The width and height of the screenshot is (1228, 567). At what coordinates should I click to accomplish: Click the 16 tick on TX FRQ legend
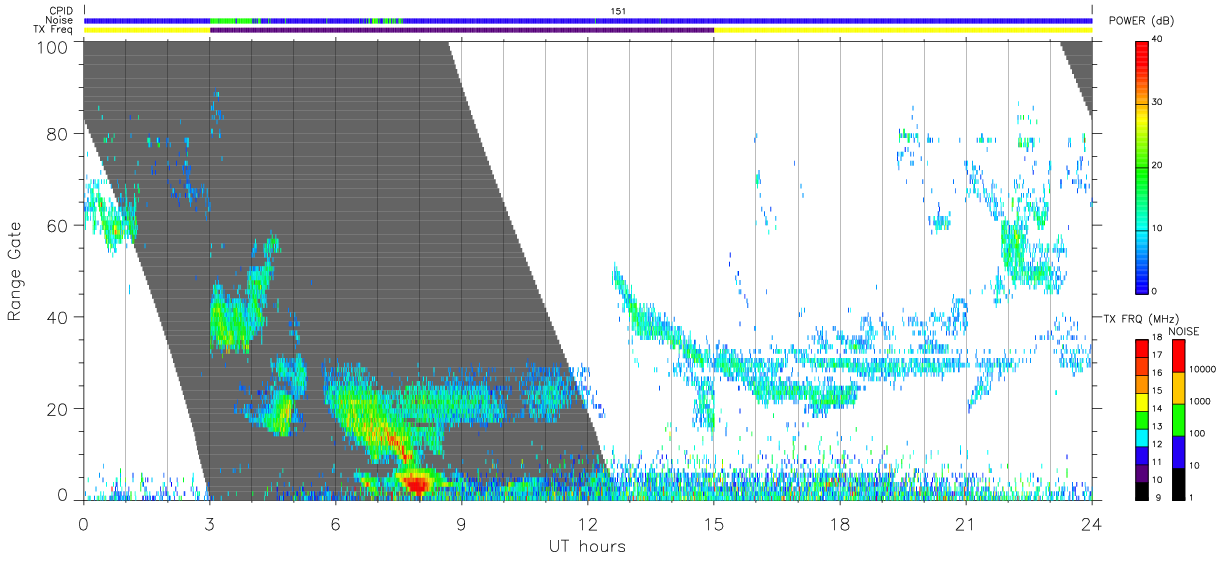[1157, 372]
